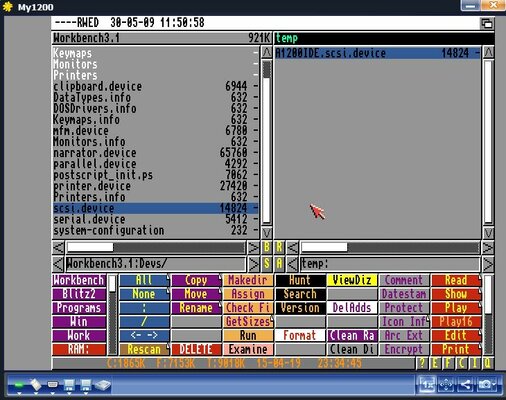
Task: Select the Monitors directory entry
Action: point(156,64)
